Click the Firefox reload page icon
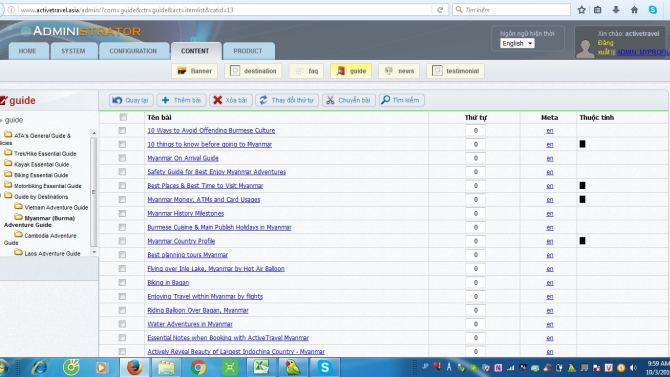 pyautogui.click(x=440, y=9)
